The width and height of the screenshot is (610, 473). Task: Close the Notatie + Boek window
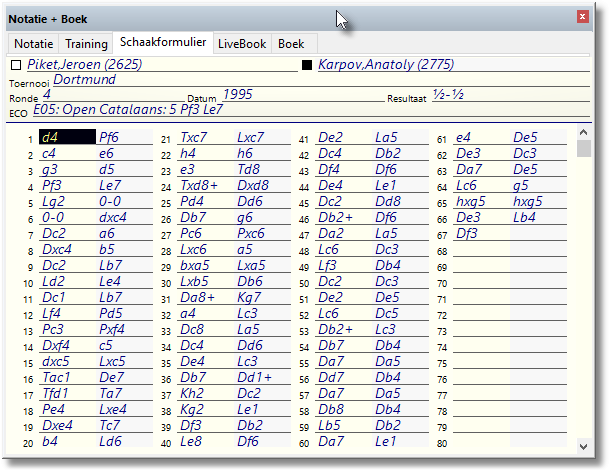(x=583, y=16)
